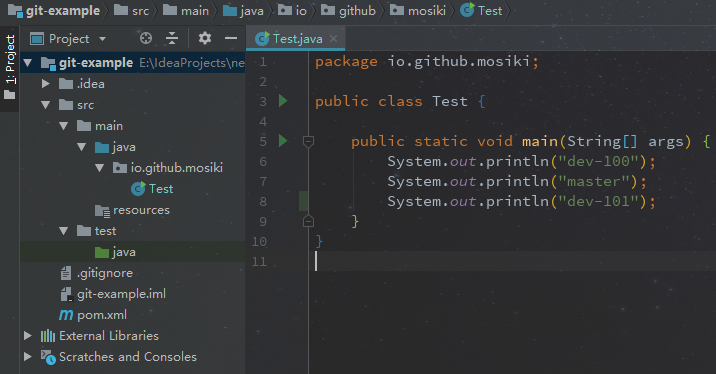Collapse the java source folder under main
716x374 pixels.
point(82,147)
